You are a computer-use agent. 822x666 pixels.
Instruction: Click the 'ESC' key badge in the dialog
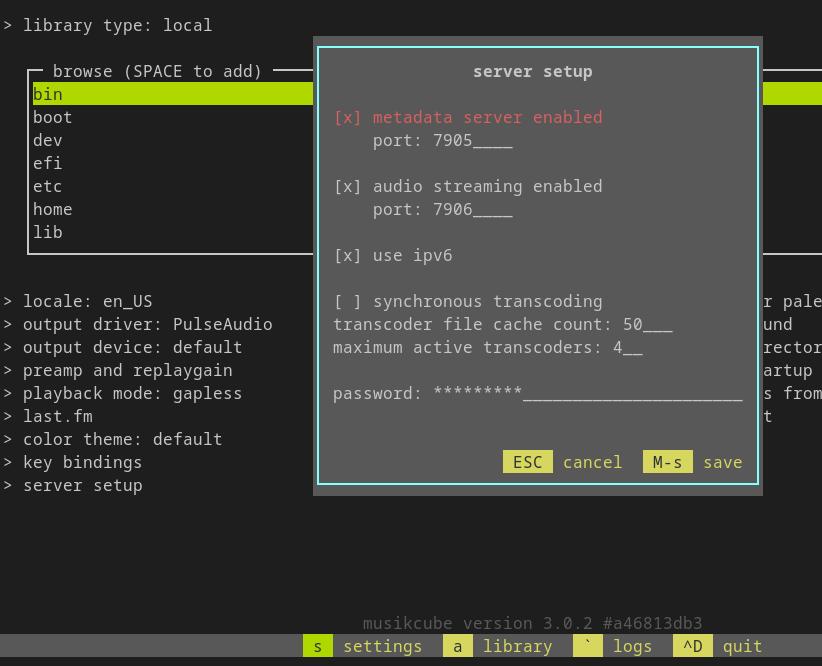coord(528,462)
